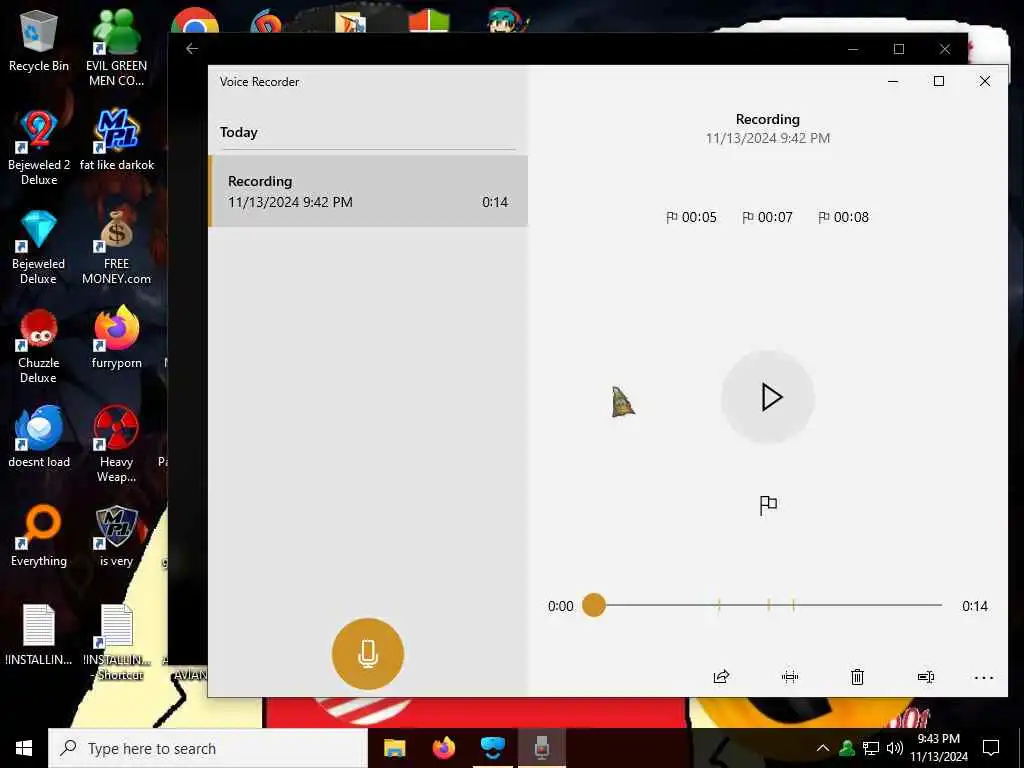Select the Bejeweled Deluxe diamond icon

click(x=39, y=247)
